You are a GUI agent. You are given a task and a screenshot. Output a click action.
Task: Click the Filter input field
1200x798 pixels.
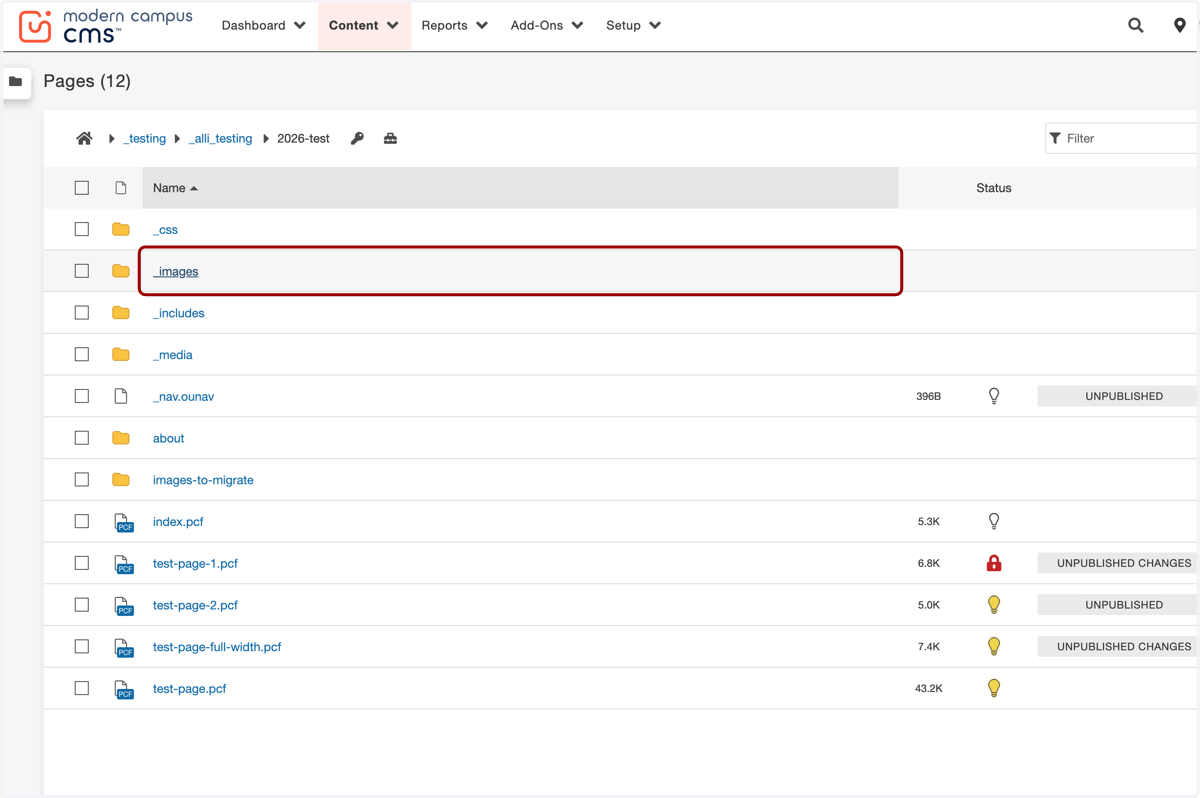pyautogui.click(x=1122, y=138)
